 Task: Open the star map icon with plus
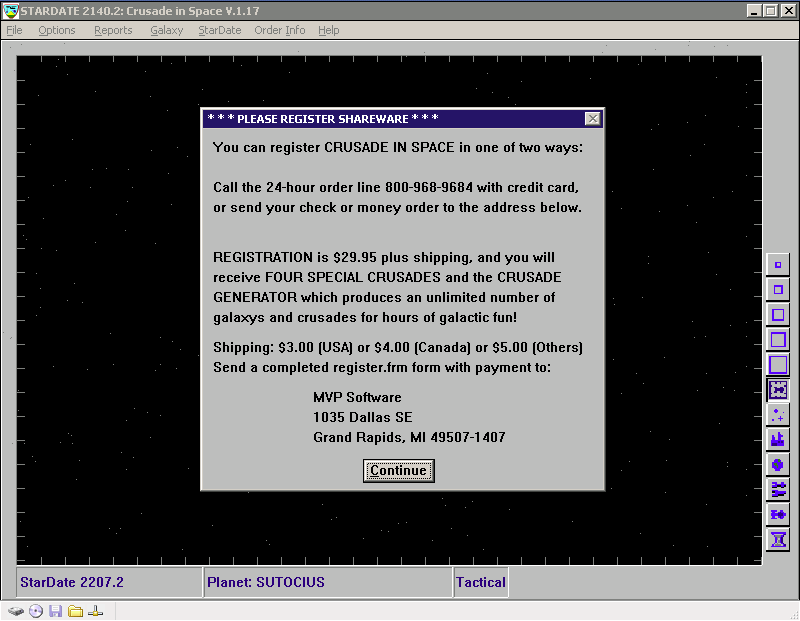[778, 415]
